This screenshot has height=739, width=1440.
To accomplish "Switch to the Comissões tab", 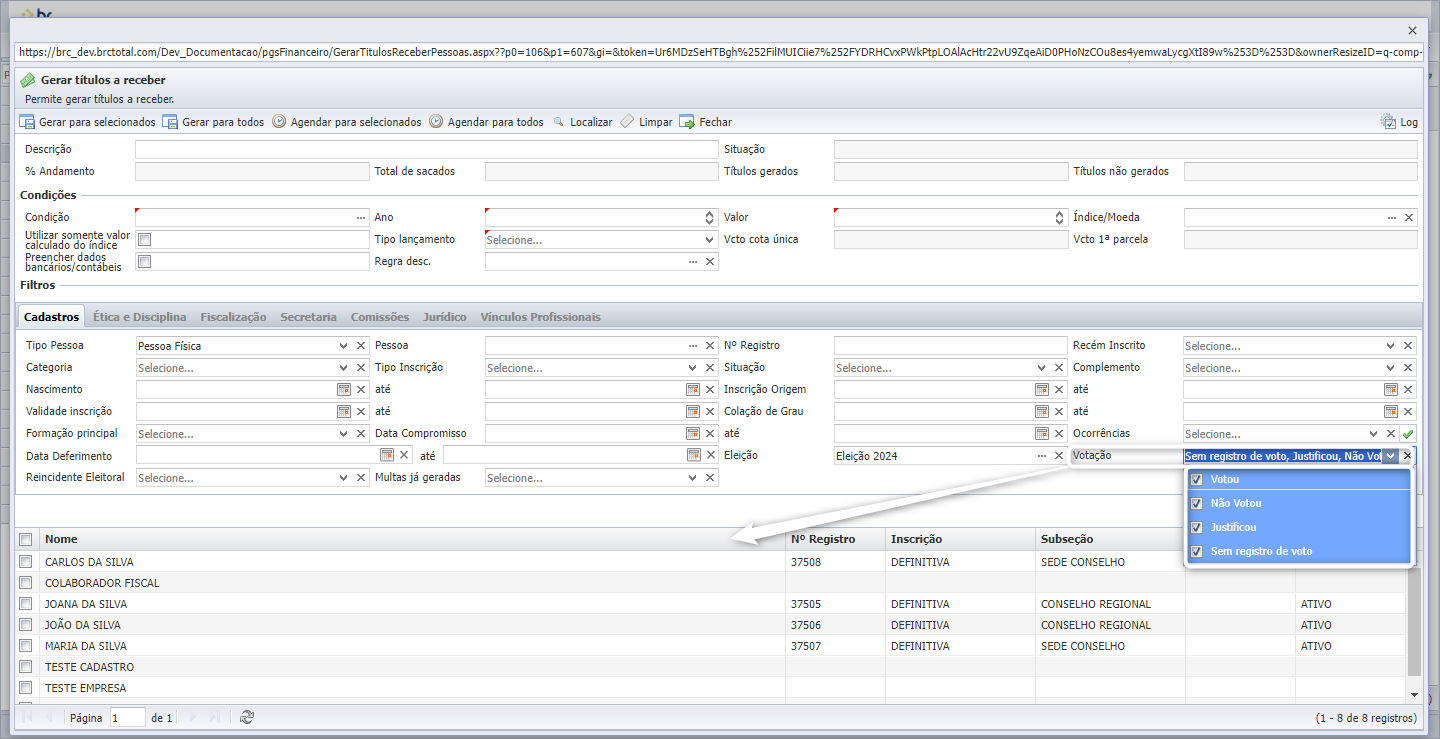I will point(379,316).
